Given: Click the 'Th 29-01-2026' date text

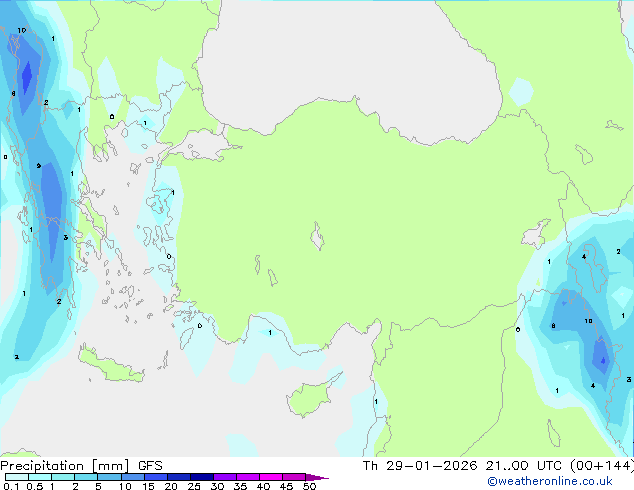Looking at the screenshot, I should tap(420, 466).
